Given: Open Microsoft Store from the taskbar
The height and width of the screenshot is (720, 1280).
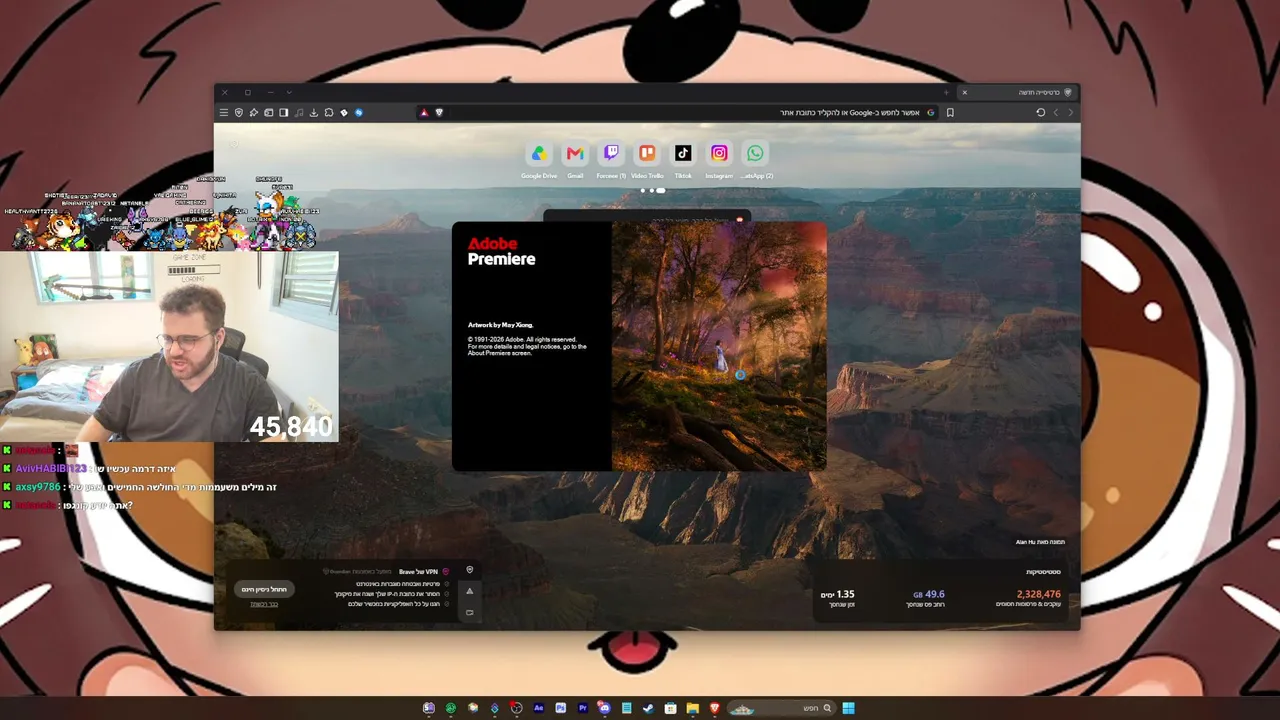Looking at the screenshot, I should click(670, 708).
